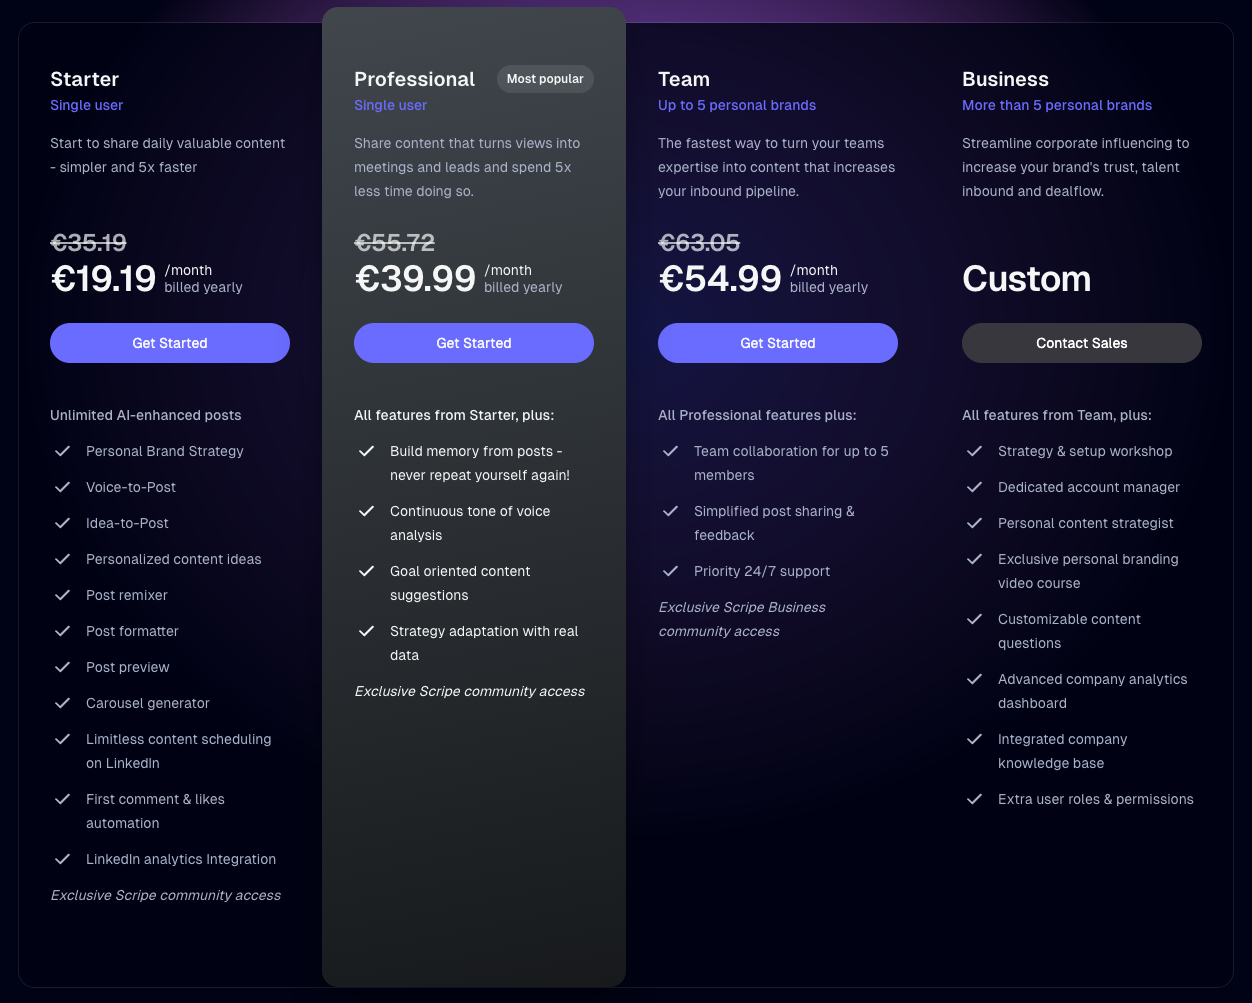
Task: Click checkmark next to Extra user roles & permissions
Action: tap(975, 799)
